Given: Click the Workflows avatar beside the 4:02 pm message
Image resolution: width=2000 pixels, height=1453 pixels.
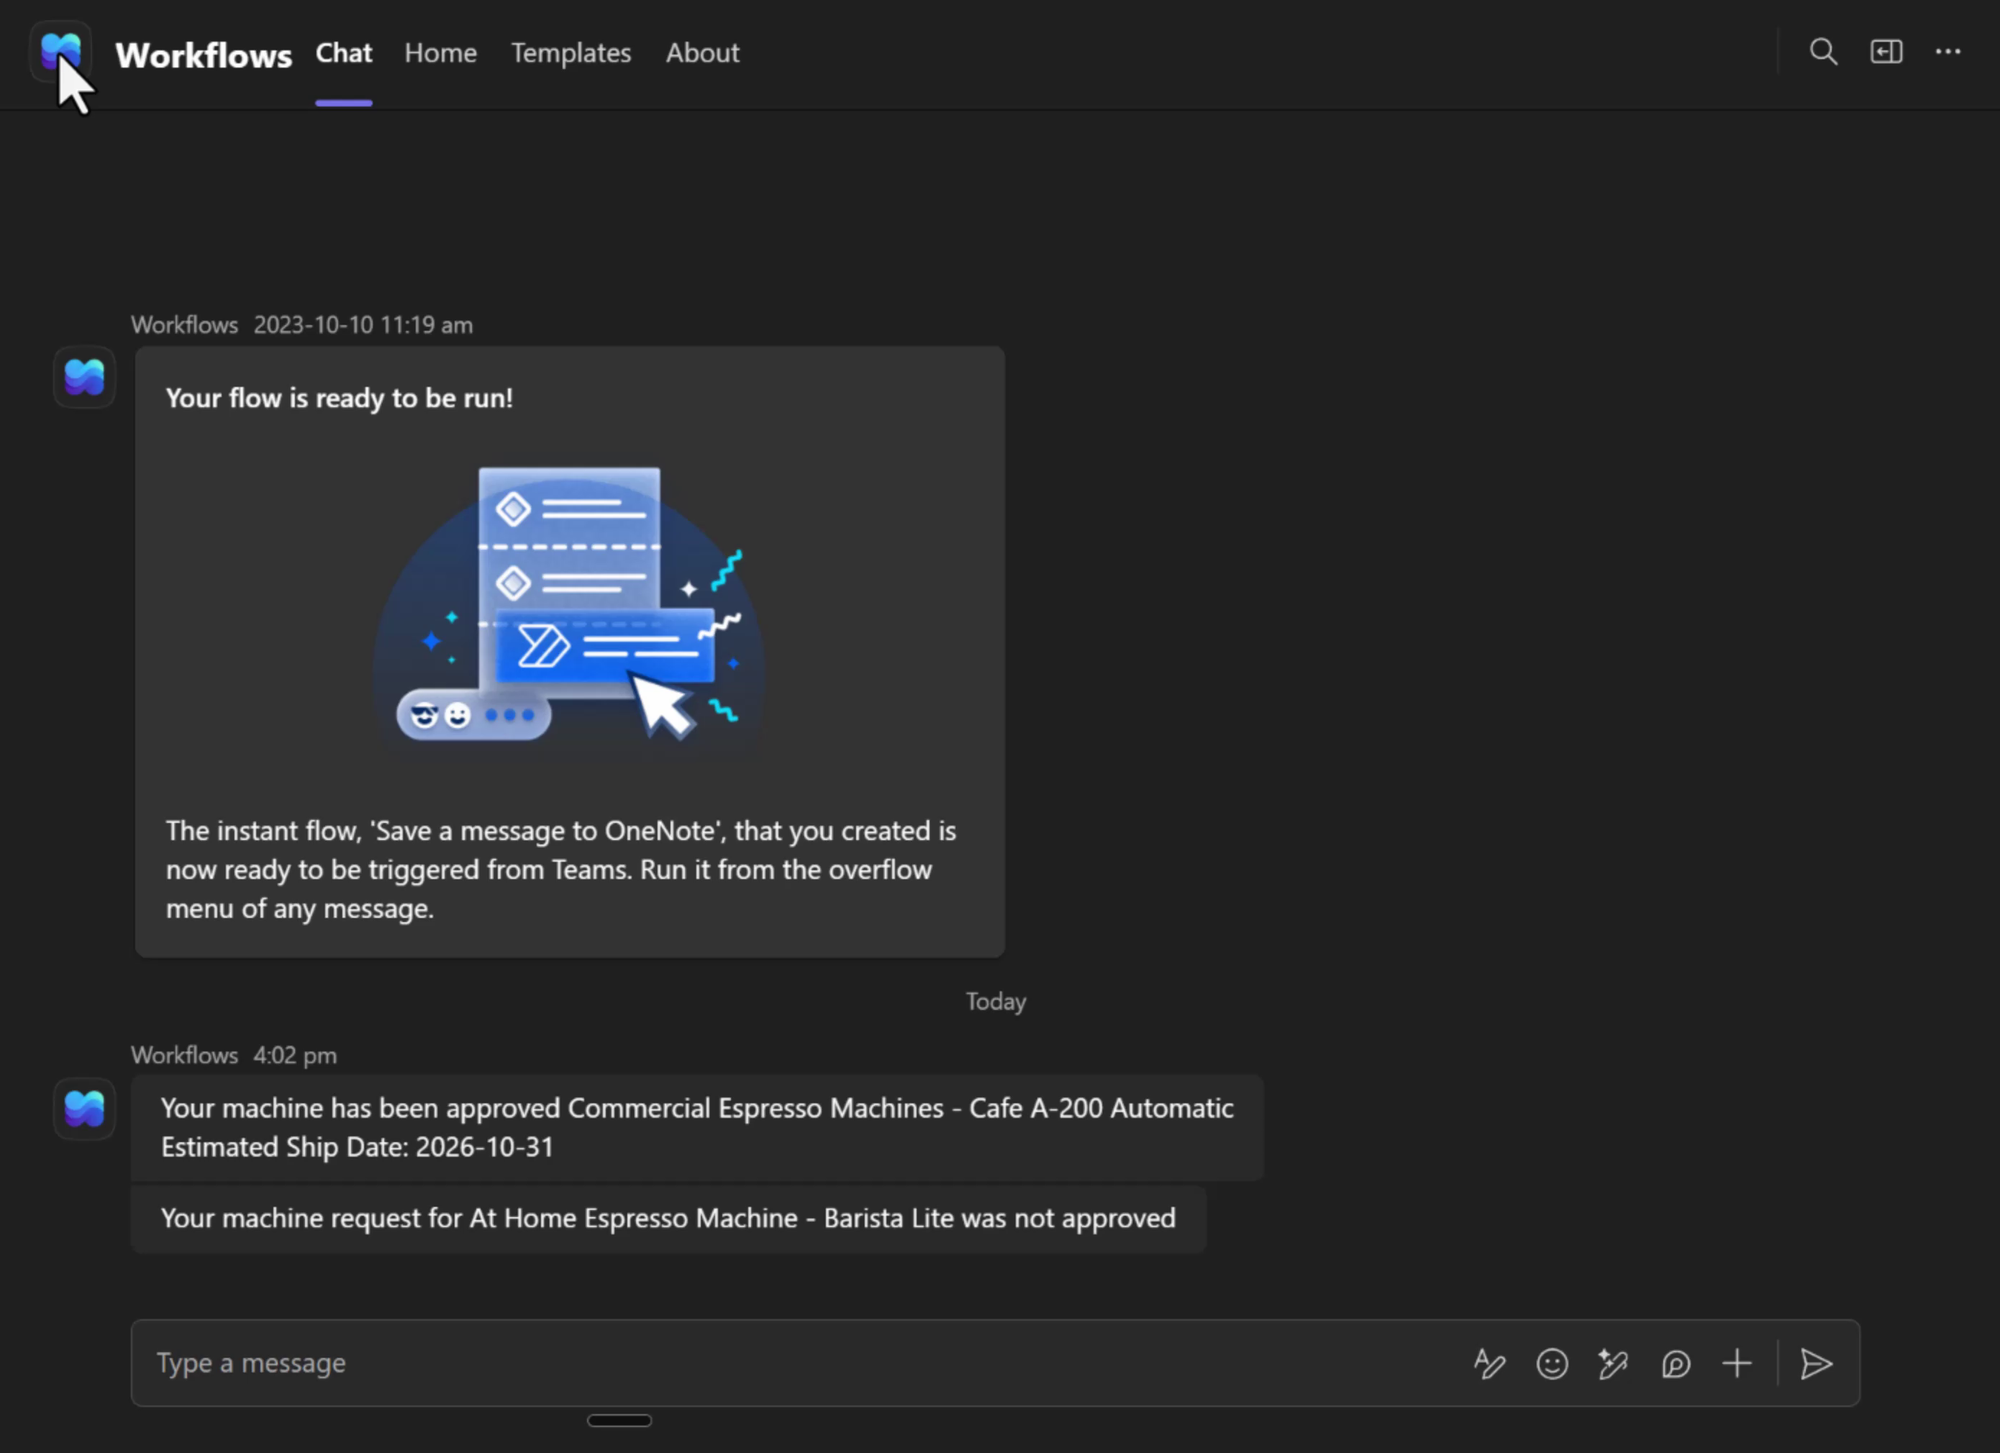Looking at the screenshot, I should 84,1108.
